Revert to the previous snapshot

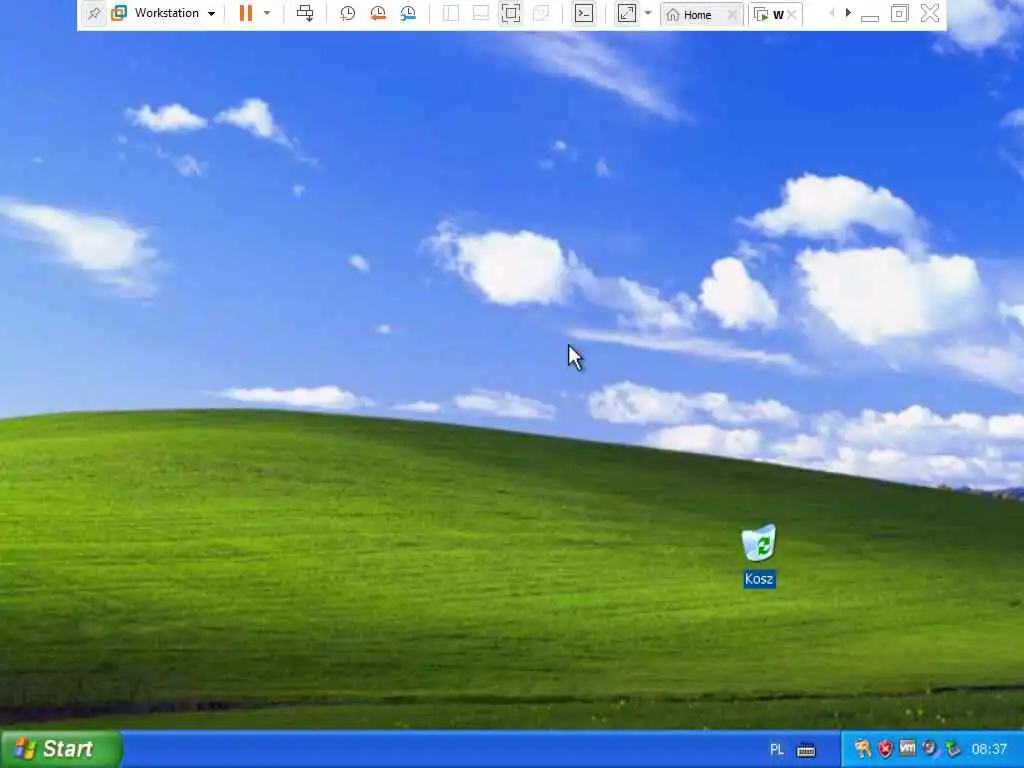377,14
